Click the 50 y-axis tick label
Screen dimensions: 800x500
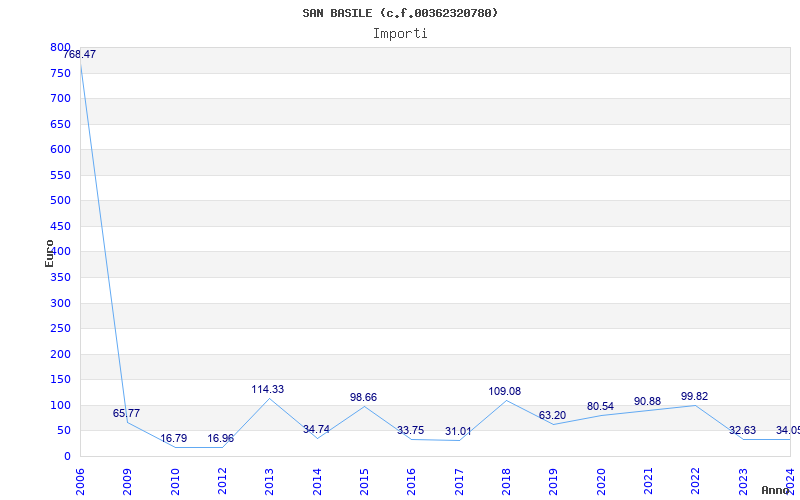click(64, 431)
